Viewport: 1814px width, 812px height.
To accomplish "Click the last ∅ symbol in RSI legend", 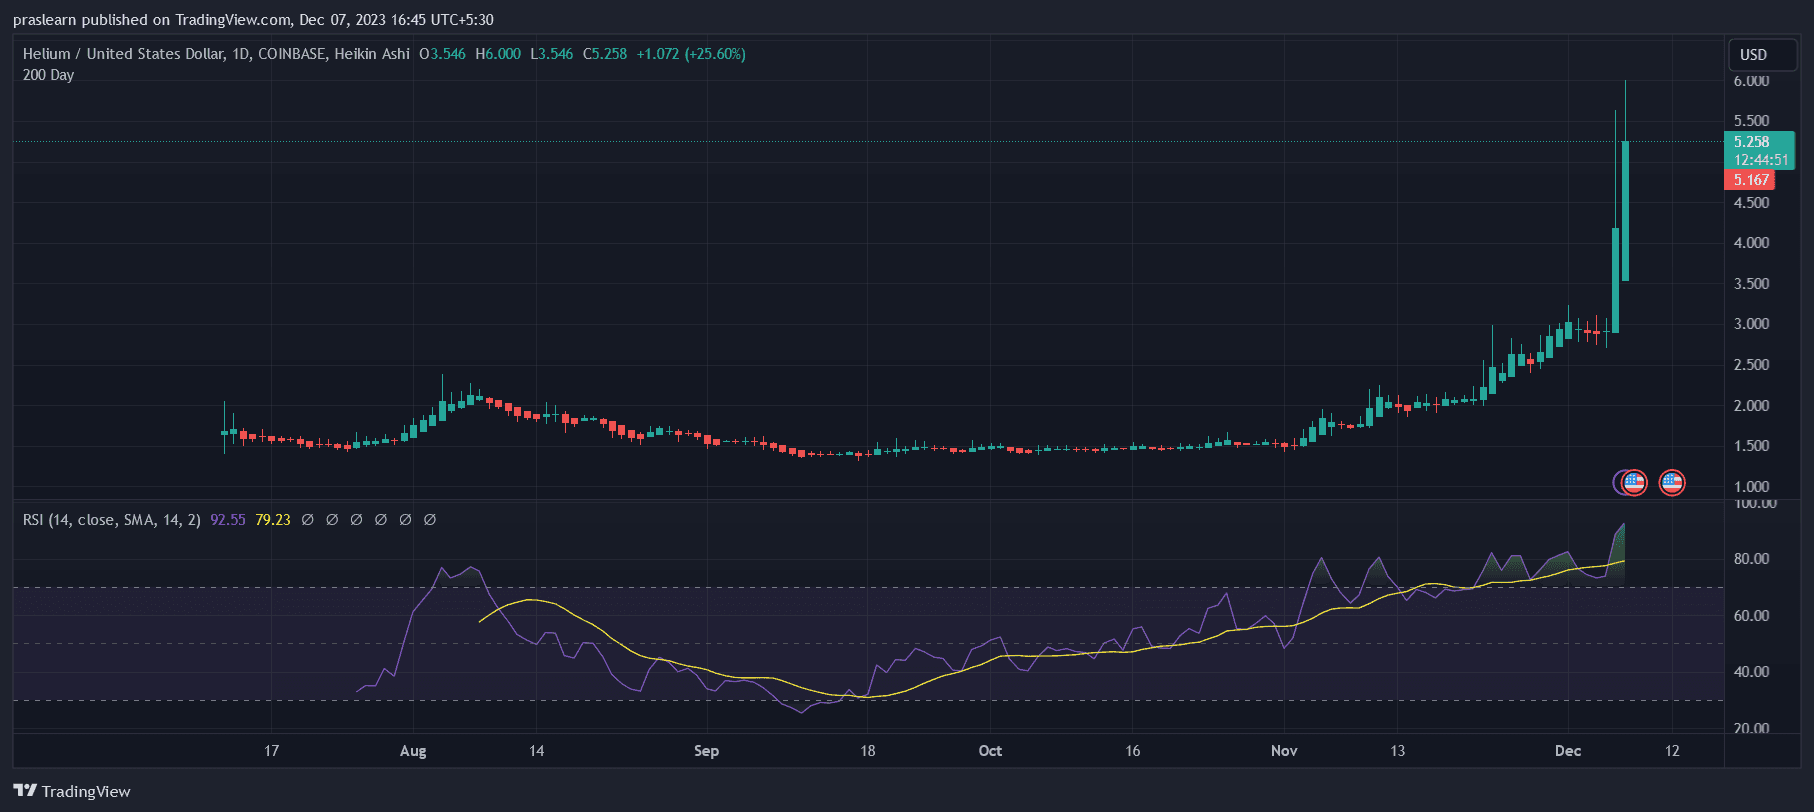I will [430, 520].
